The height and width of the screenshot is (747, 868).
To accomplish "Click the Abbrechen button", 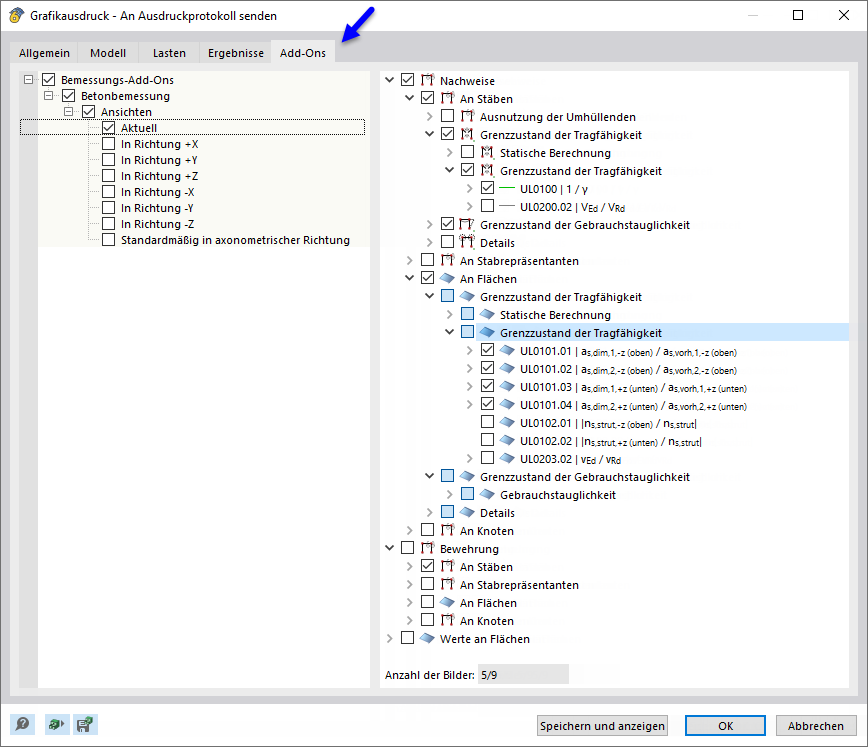I will click(x=816, y=725).
